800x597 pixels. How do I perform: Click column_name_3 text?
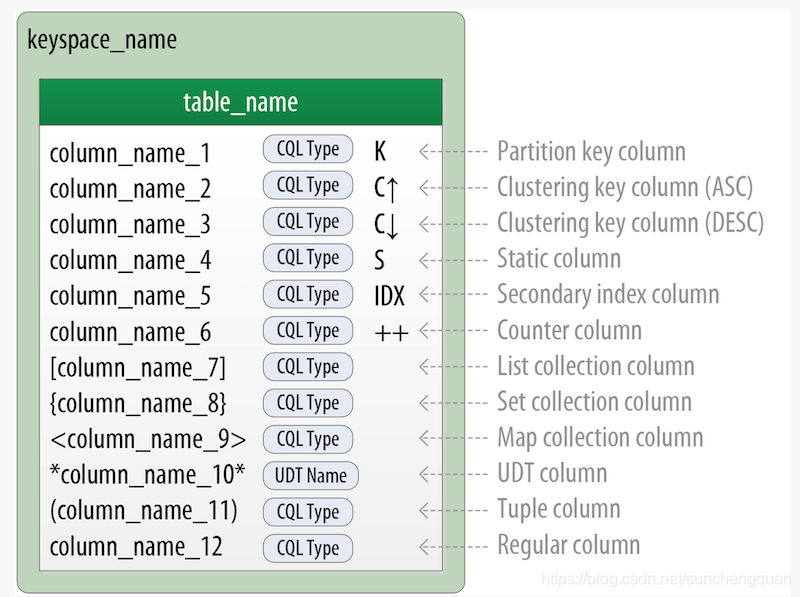(x=130, y=225)
